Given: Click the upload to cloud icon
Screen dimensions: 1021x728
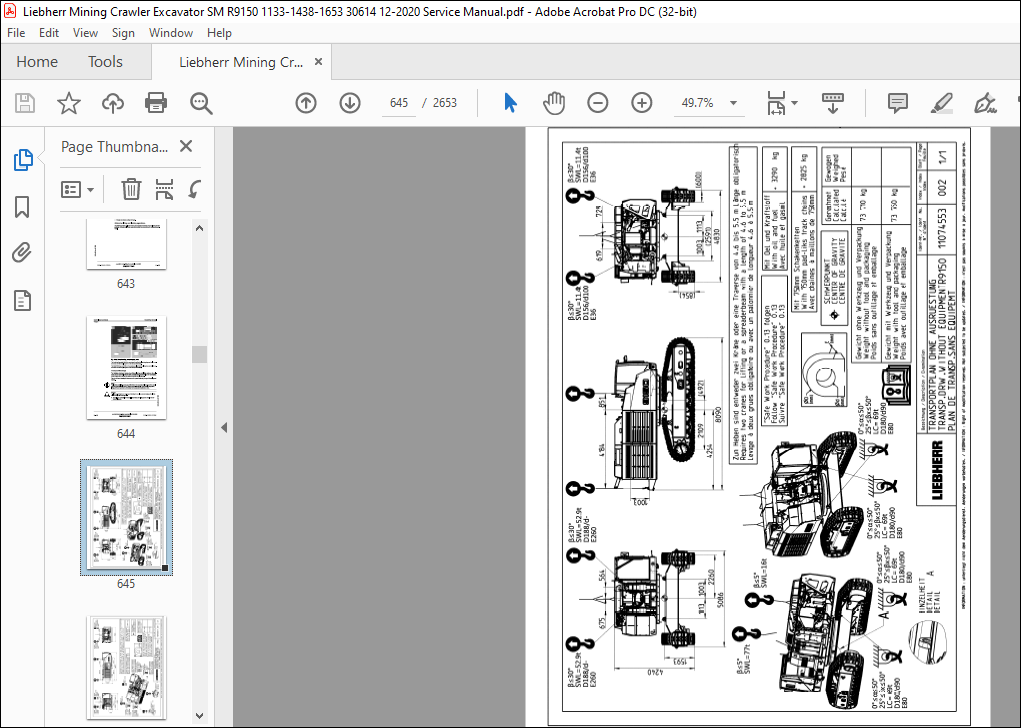Looking at the screenshot, I should click(x=113, y=103).
